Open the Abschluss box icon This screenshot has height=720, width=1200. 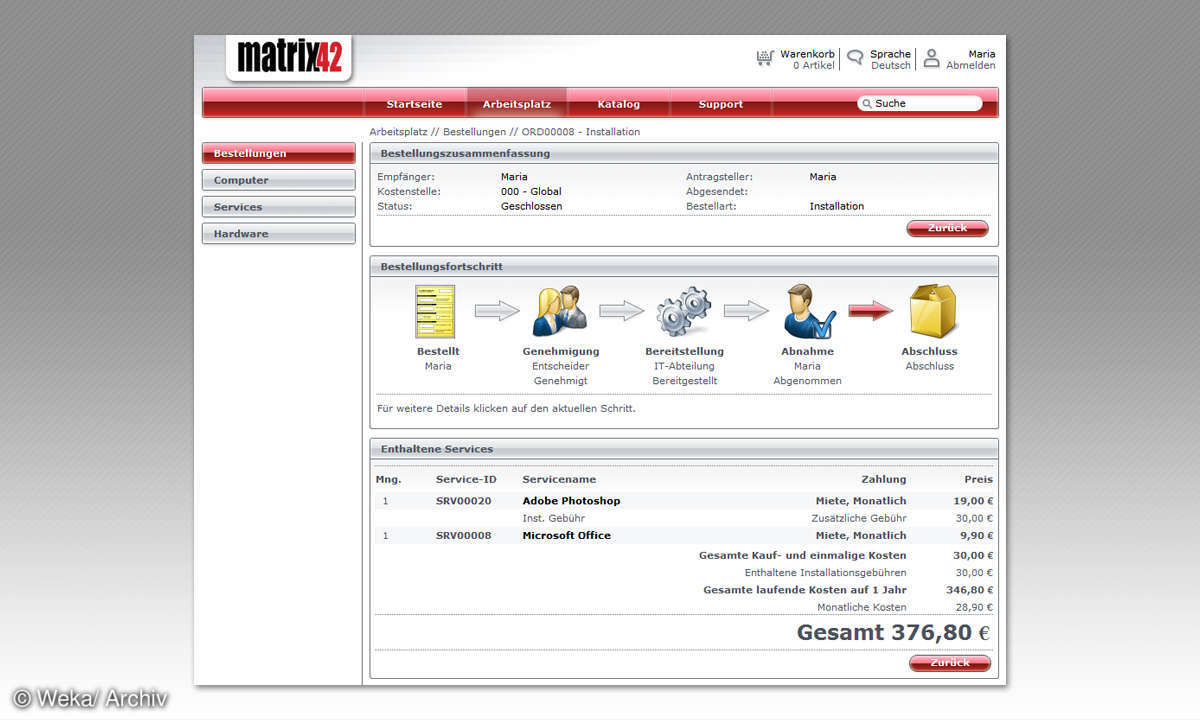point(933,311)
